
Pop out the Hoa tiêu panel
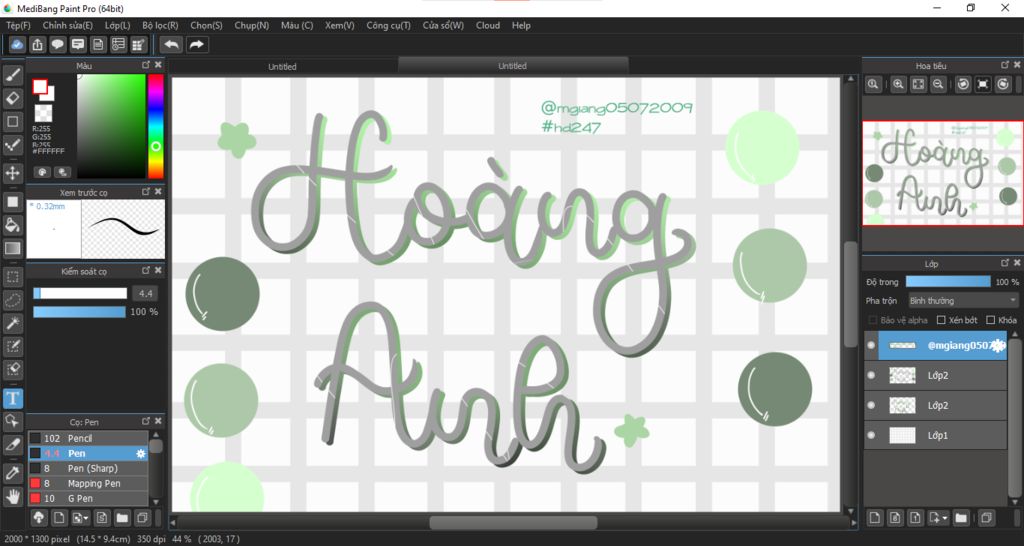pyautogui.click(x=1004, y=65)
